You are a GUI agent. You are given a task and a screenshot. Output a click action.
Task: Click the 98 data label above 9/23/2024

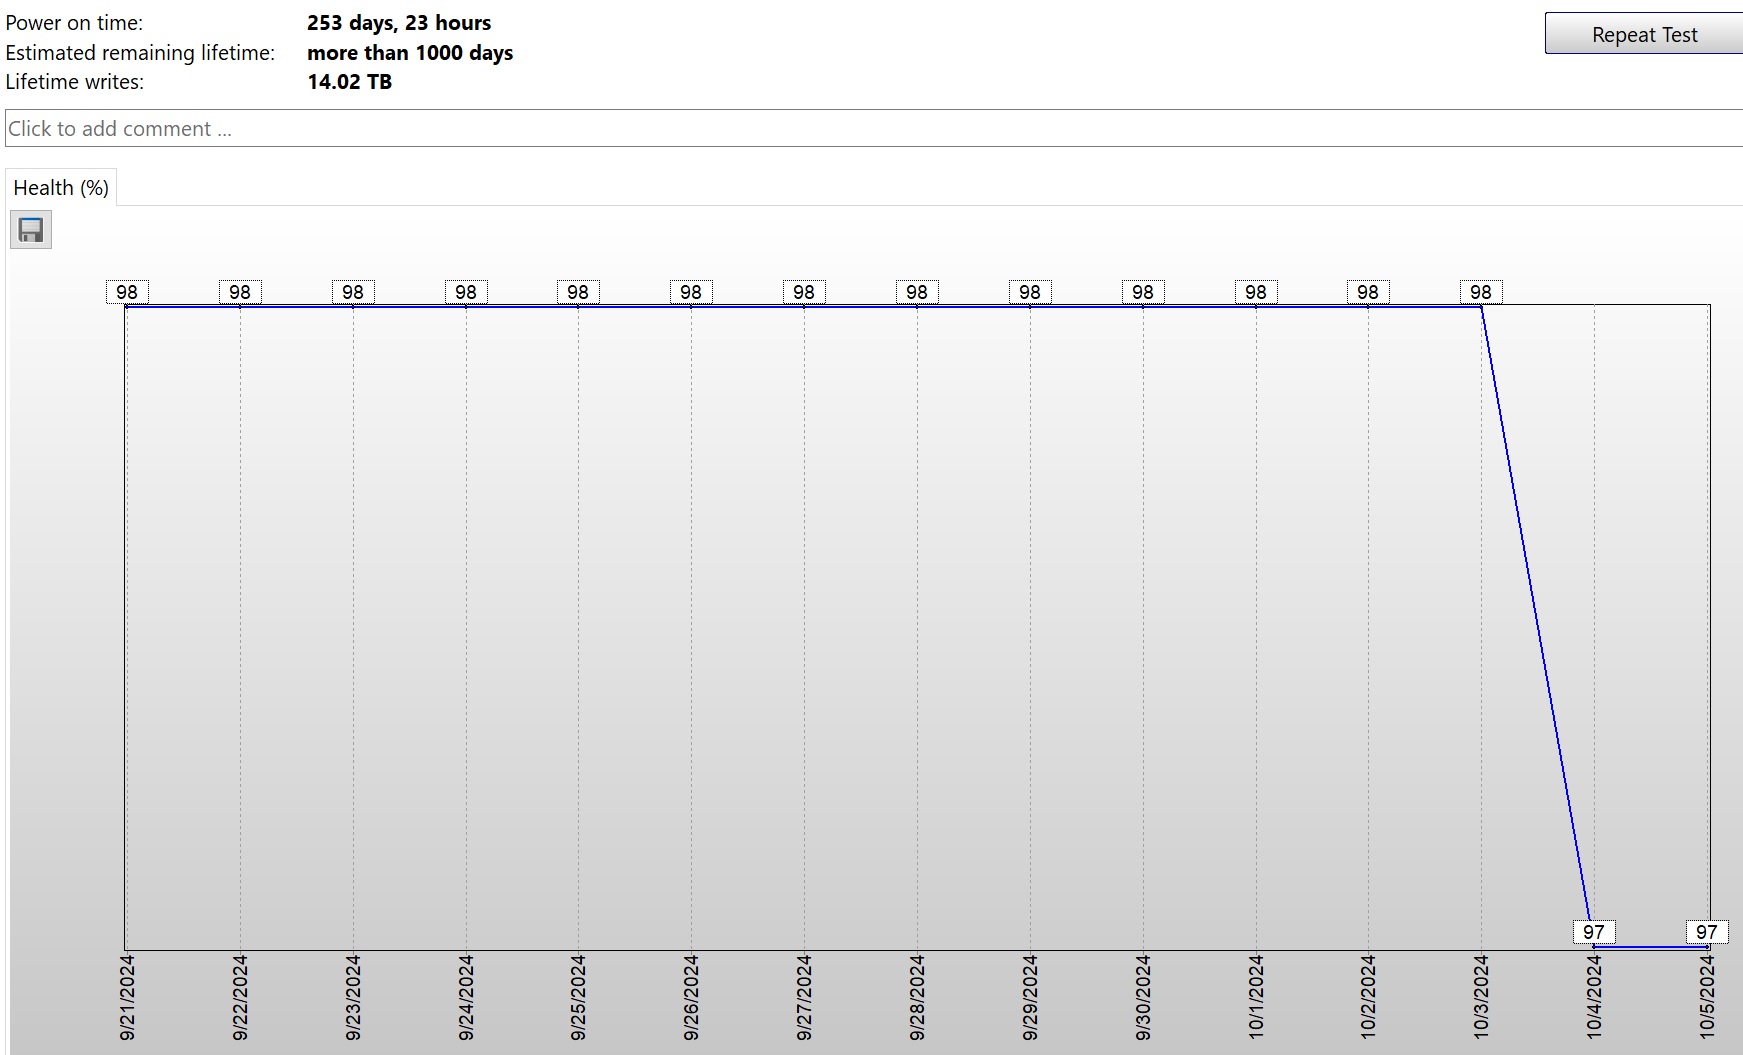coord(353,292)
